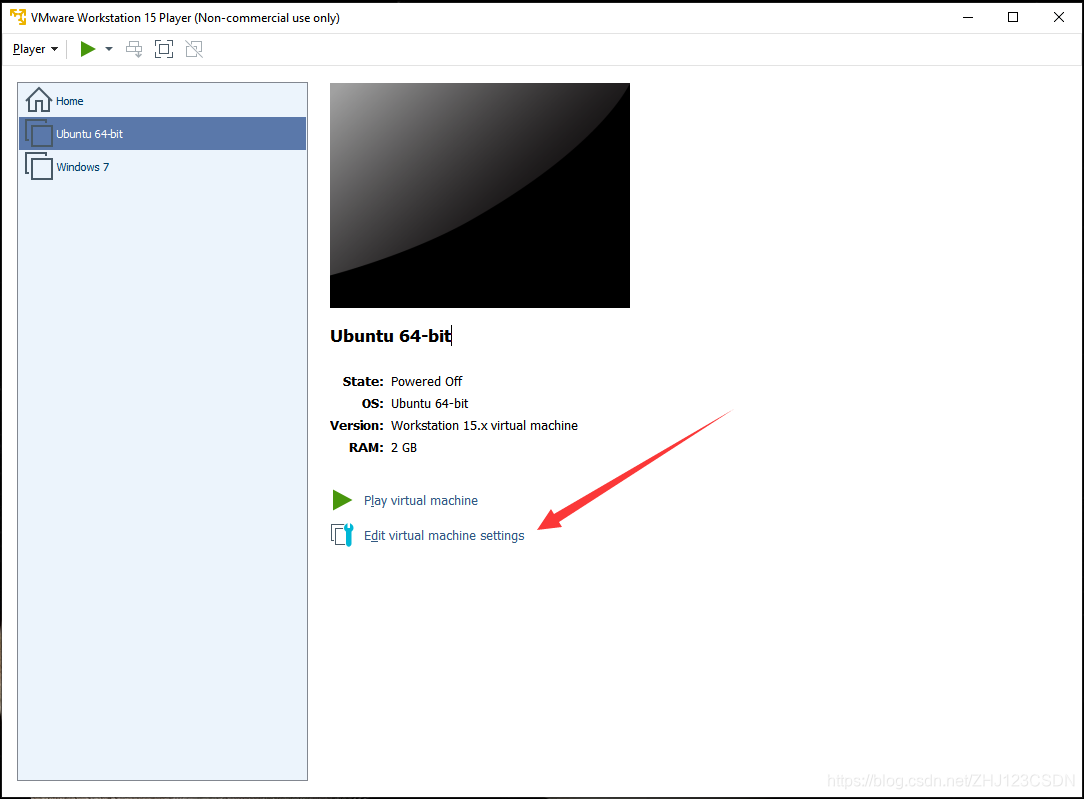Open Edit virtual machine settings
This screenshot has width=1084, height=799.
coord(444,536)
